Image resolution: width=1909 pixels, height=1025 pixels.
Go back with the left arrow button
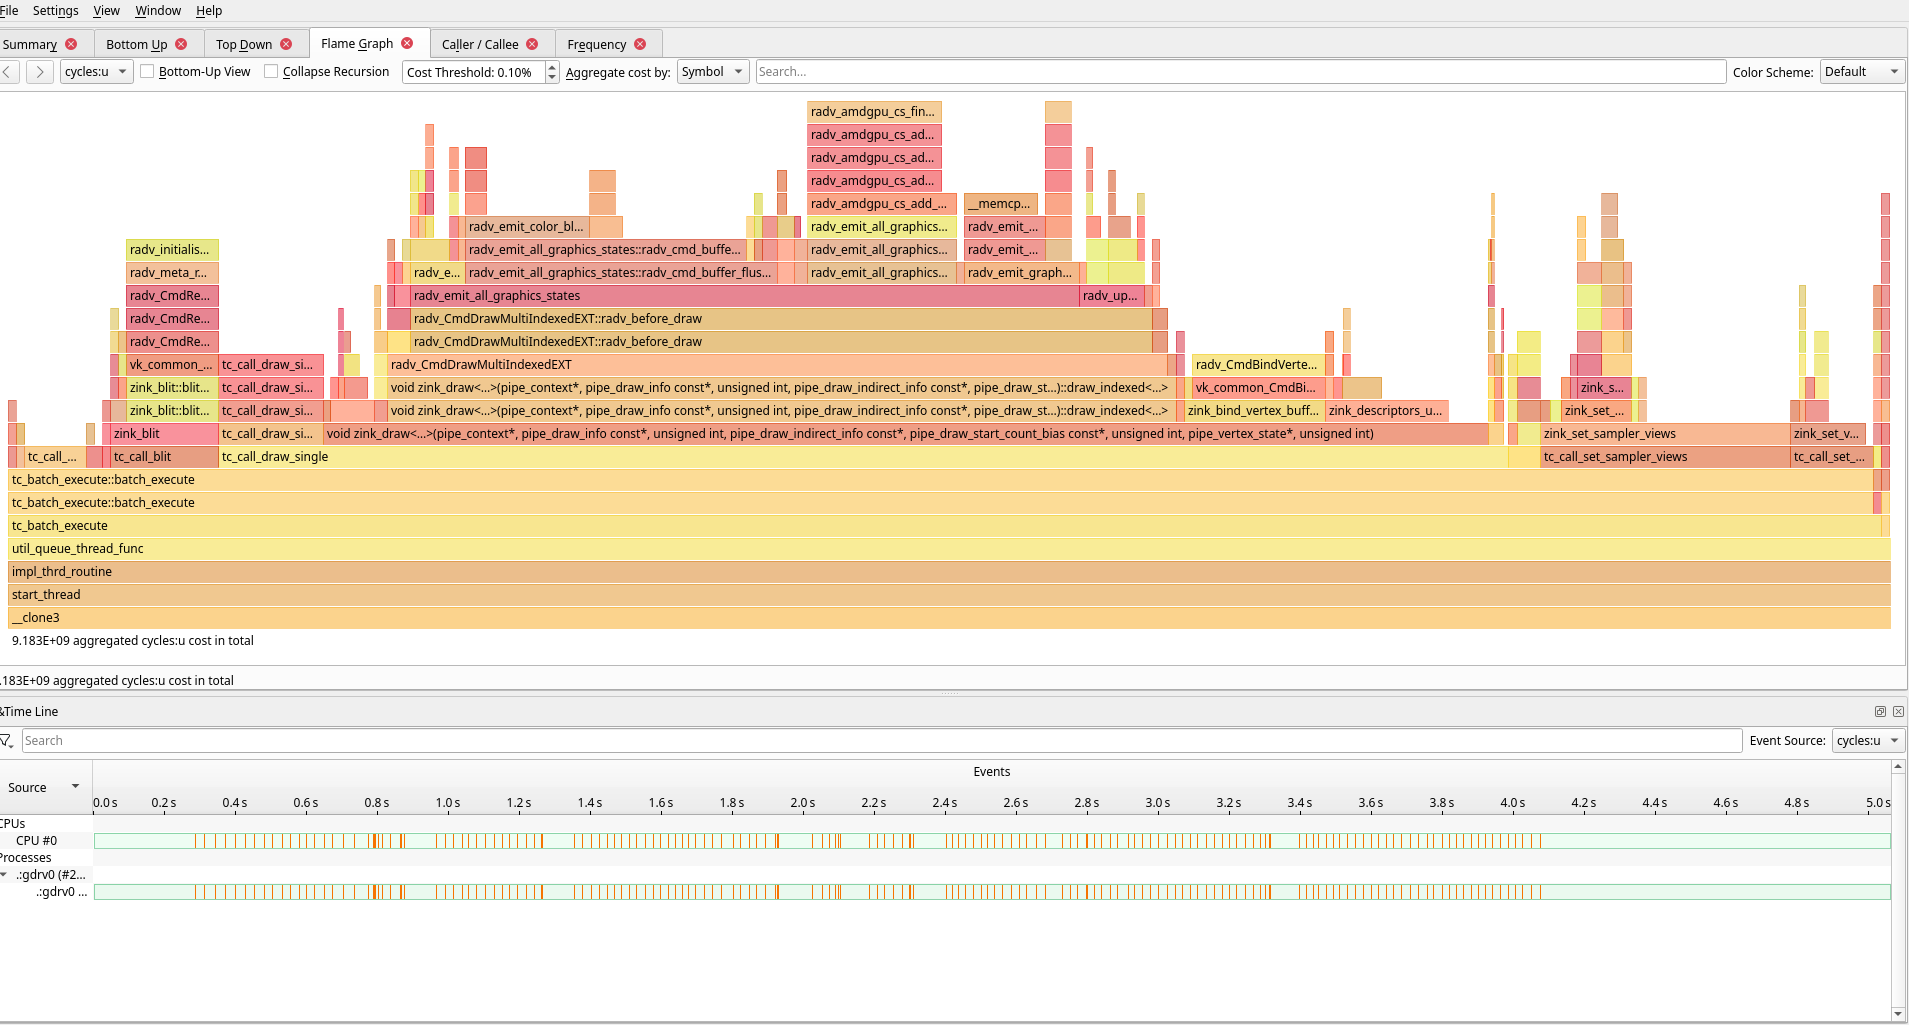tap(9, 72)
